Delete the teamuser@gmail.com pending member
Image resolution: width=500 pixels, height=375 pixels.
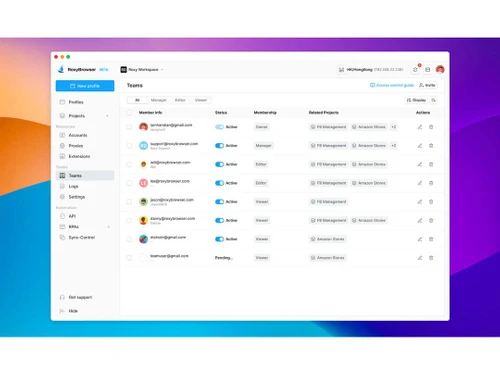[431, 258]
